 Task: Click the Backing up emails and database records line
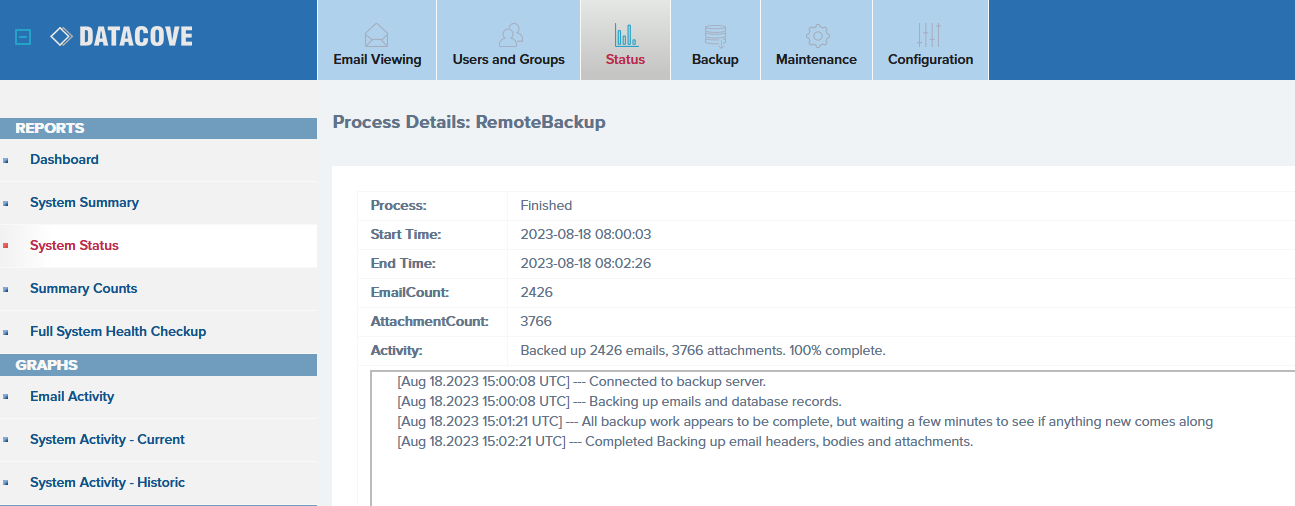pos(619,401)
